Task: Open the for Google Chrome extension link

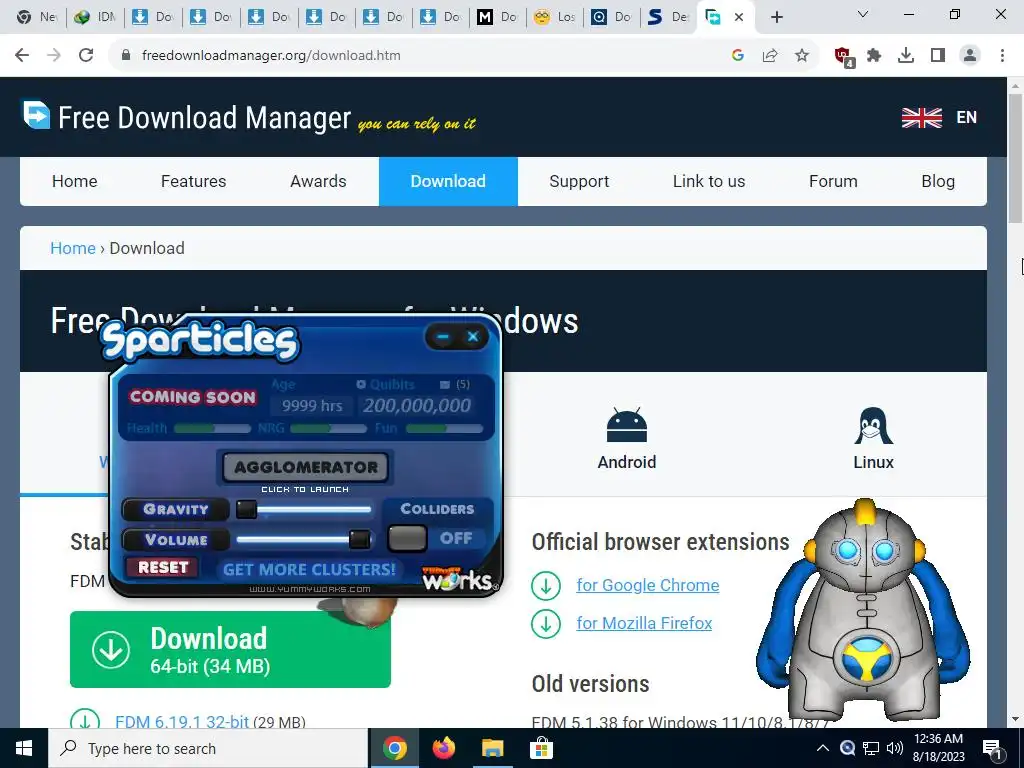Action: [x=647, y=585]
